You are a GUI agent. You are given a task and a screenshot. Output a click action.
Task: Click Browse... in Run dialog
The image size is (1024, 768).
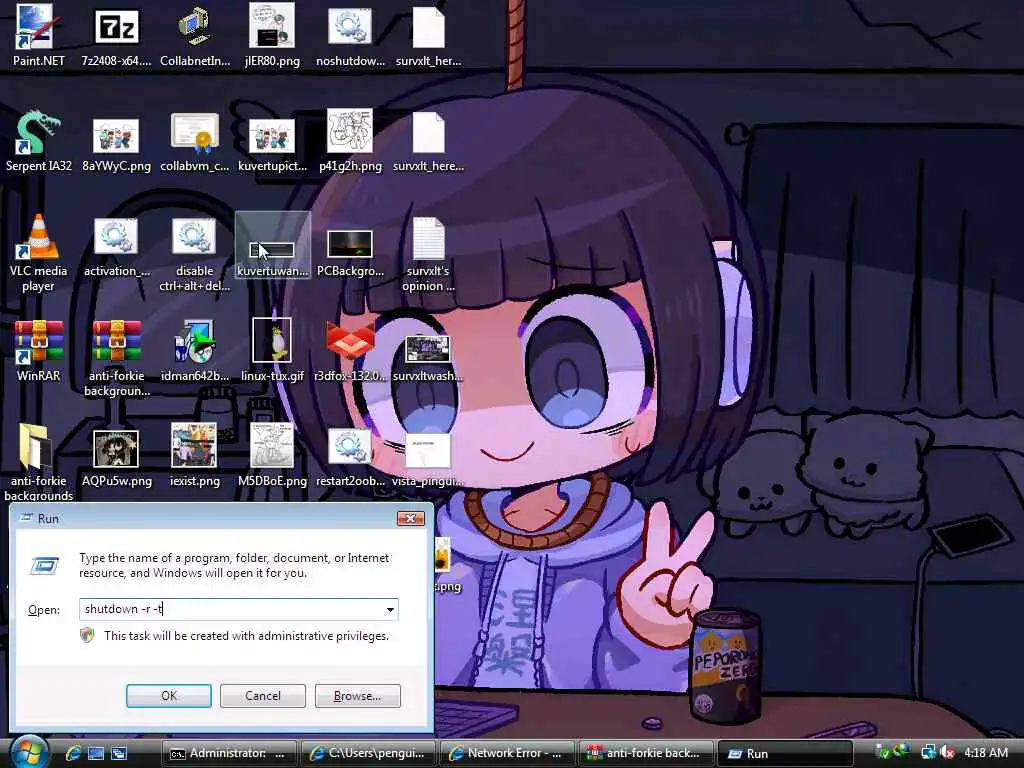click(357, 696)
